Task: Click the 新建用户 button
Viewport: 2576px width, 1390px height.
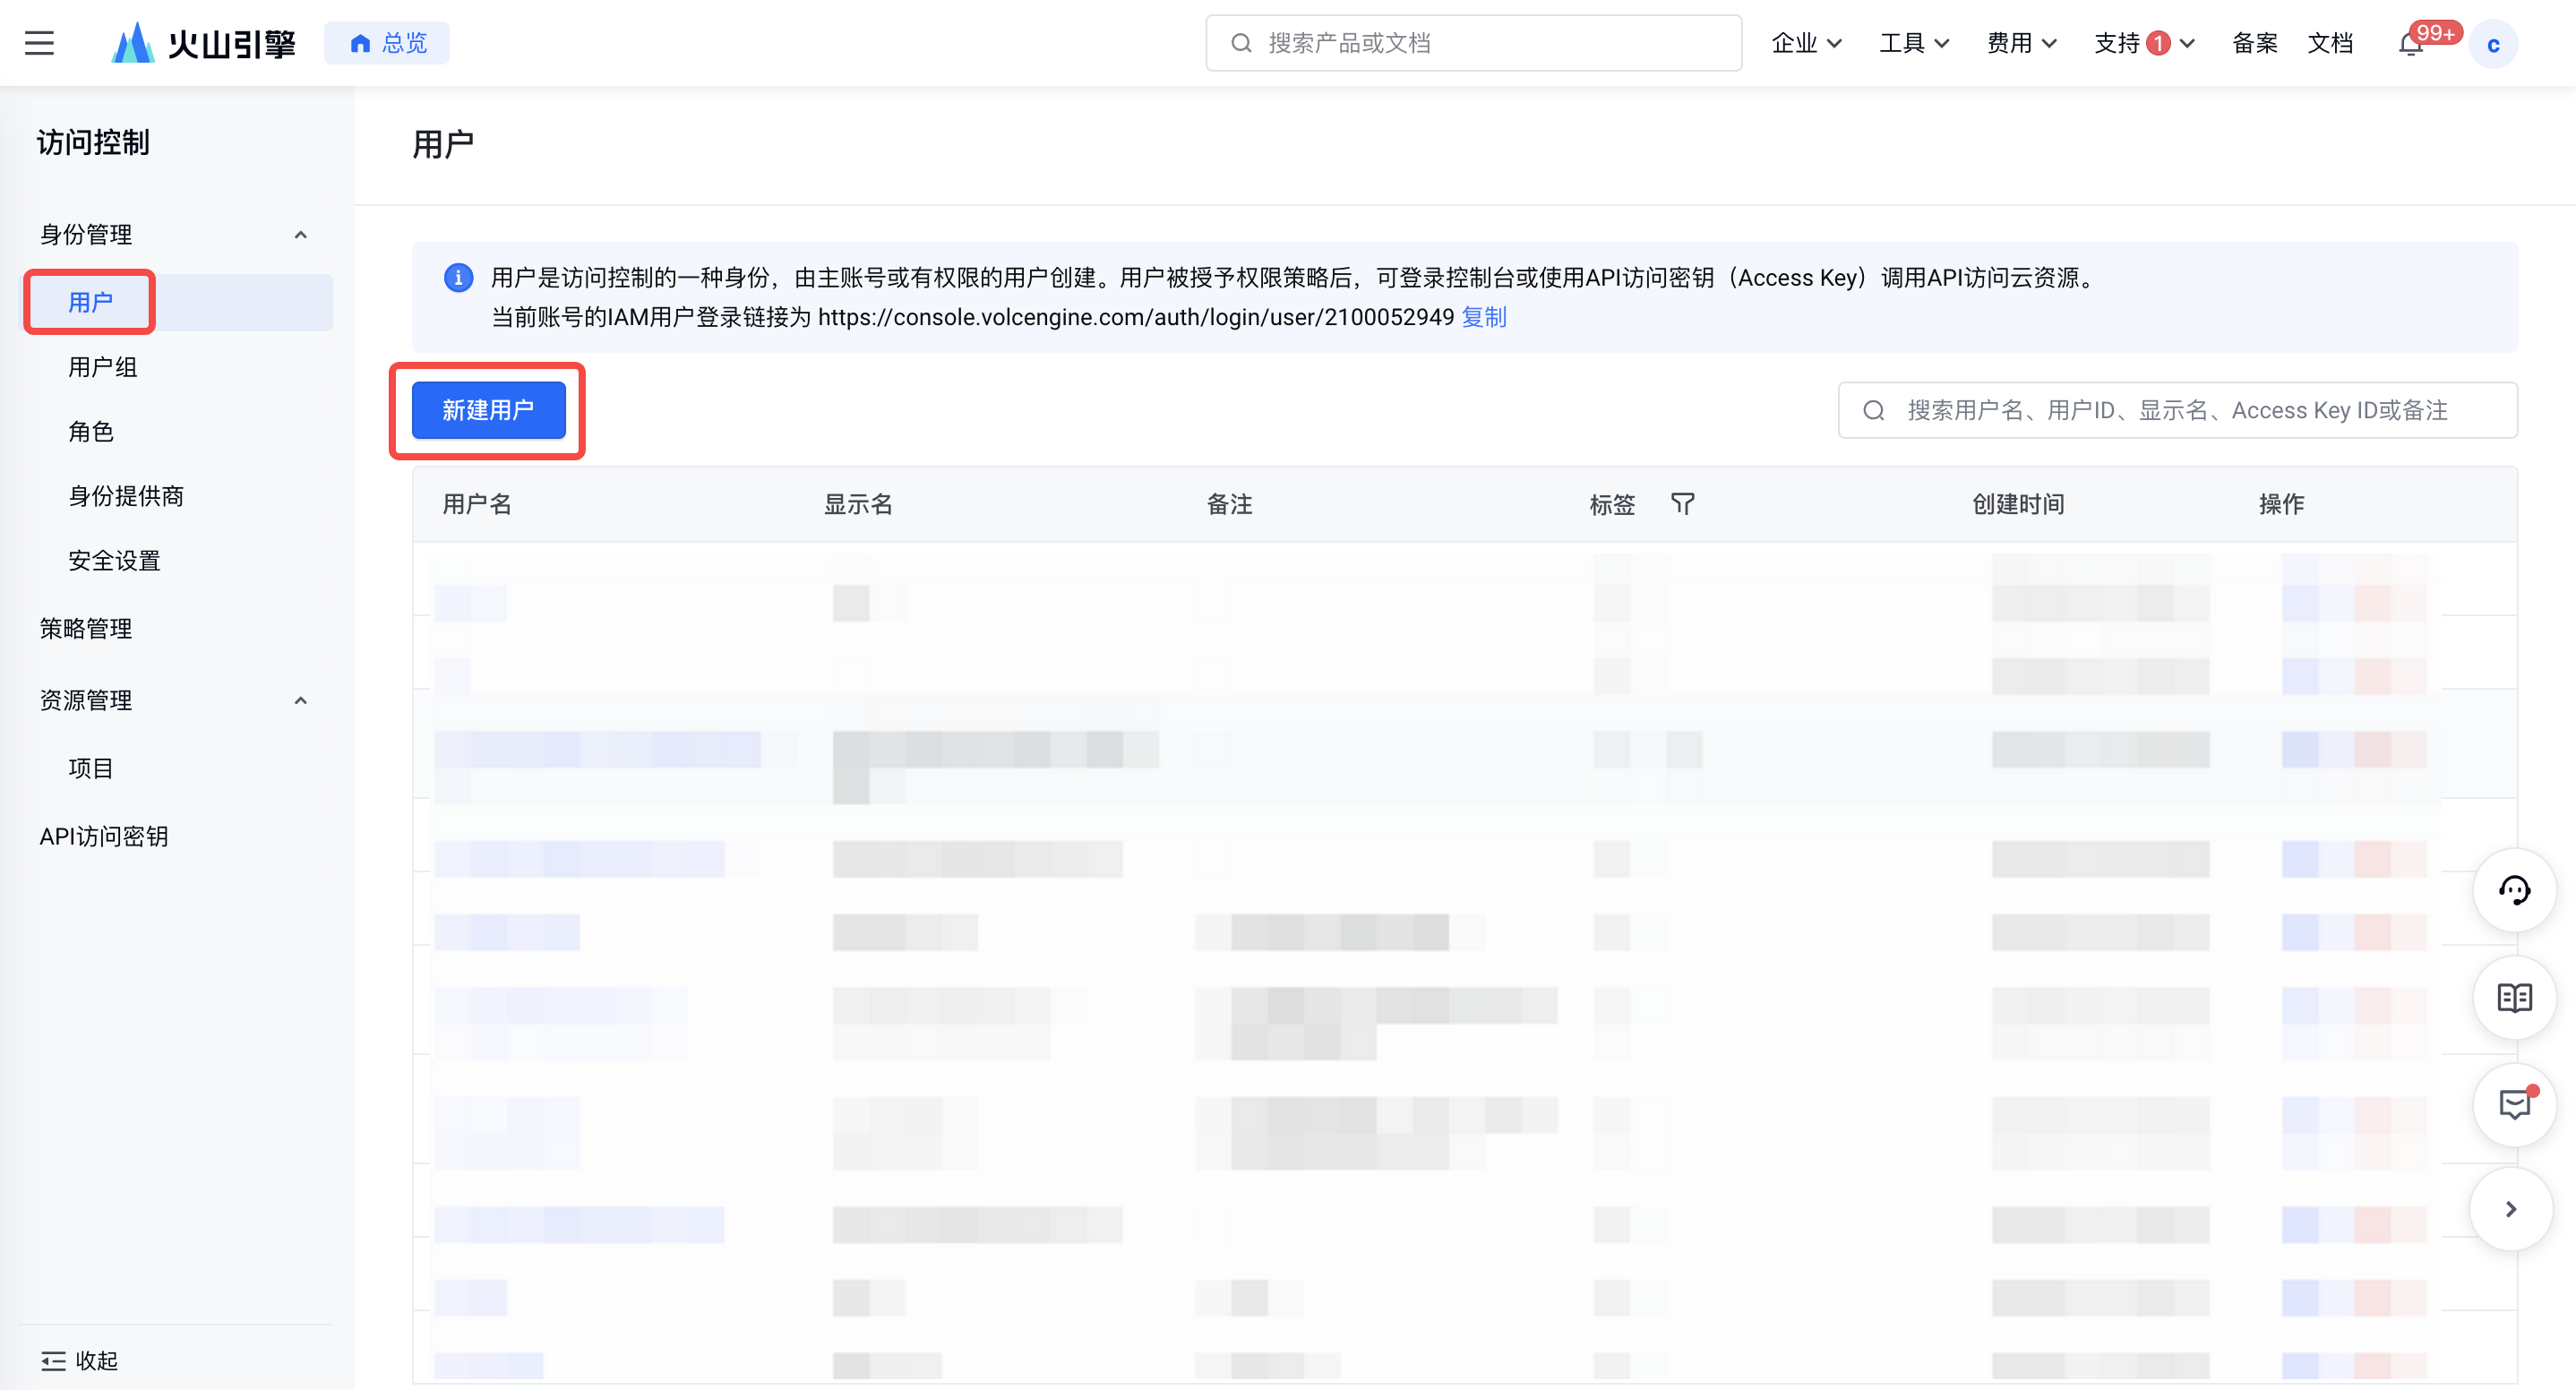Action: click(488, 410)
